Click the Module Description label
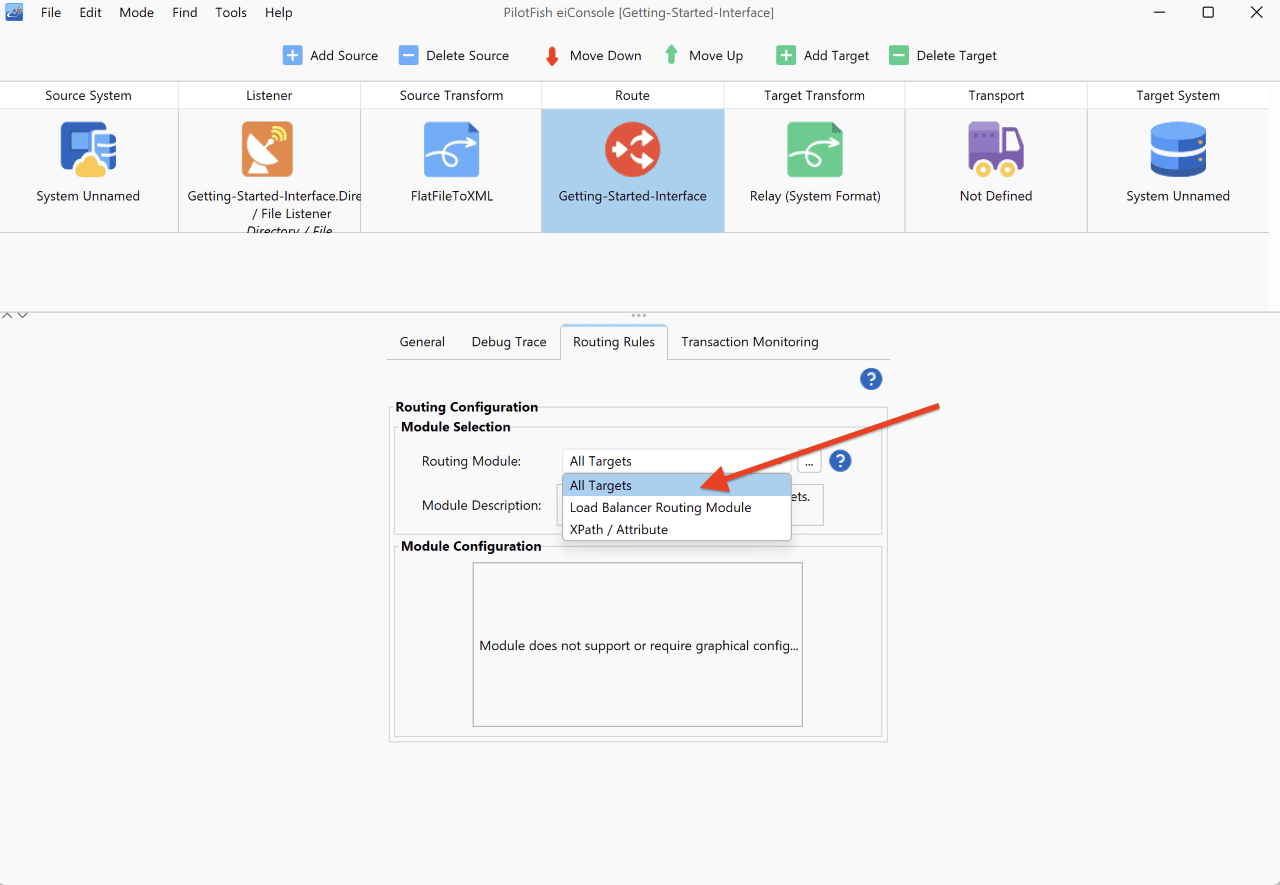This screenshot has width=1280, height=885. pos(482,505)
